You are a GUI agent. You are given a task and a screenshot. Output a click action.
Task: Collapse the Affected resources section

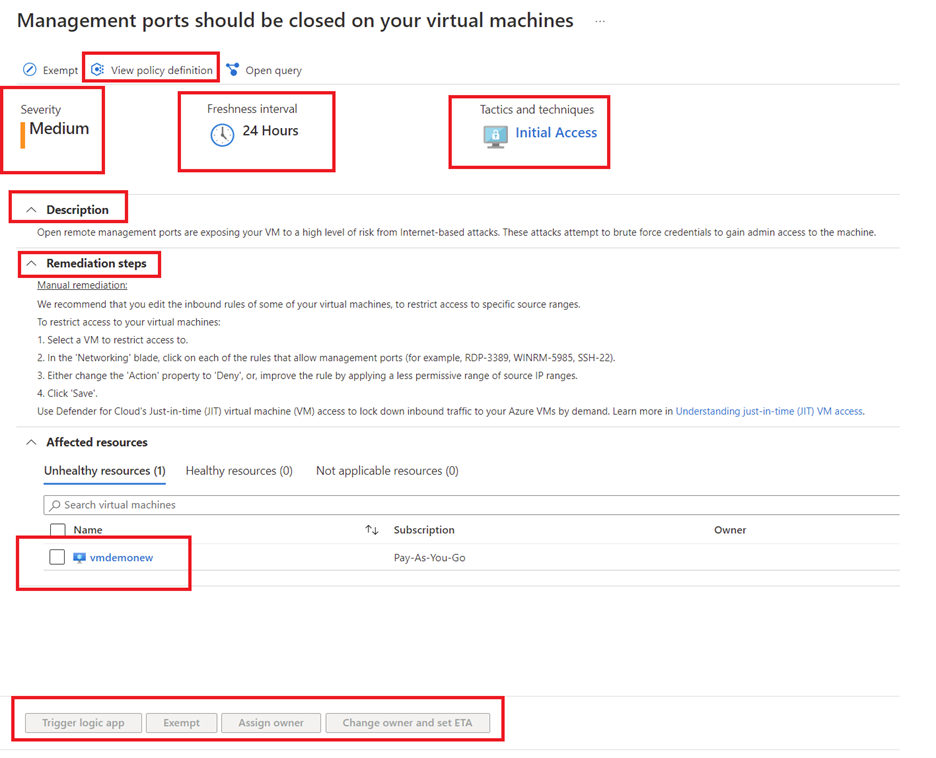31,442
